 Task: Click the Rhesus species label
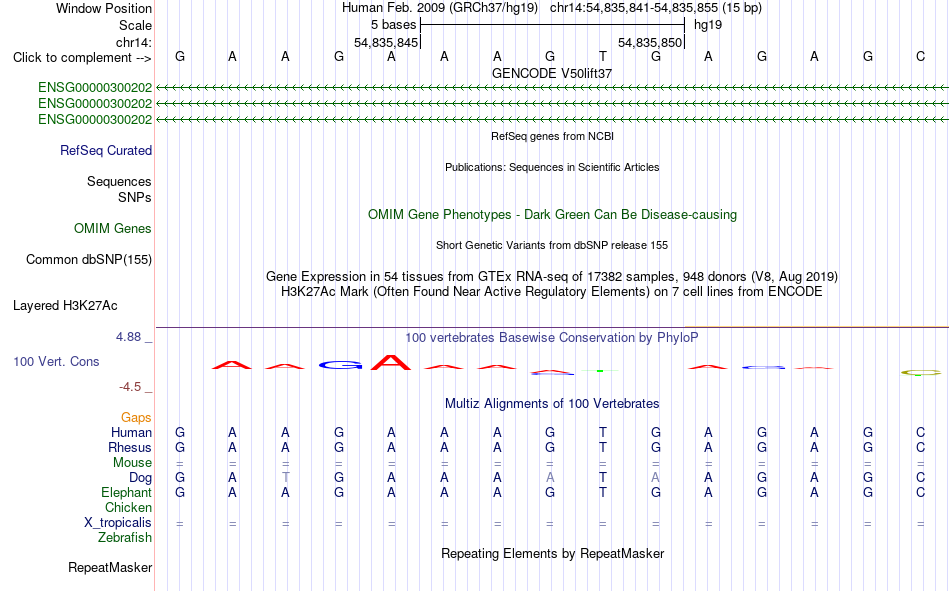pyautogui.click(x=130, y=447)
